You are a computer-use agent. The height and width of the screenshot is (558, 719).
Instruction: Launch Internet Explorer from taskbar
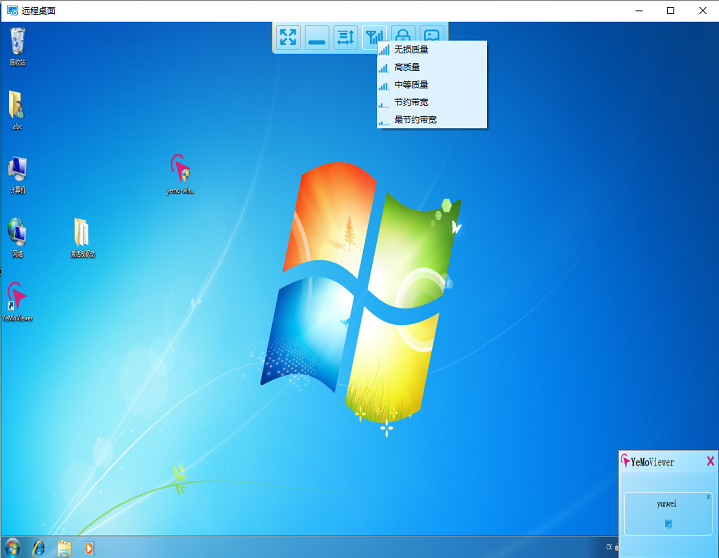coord(39,548)
